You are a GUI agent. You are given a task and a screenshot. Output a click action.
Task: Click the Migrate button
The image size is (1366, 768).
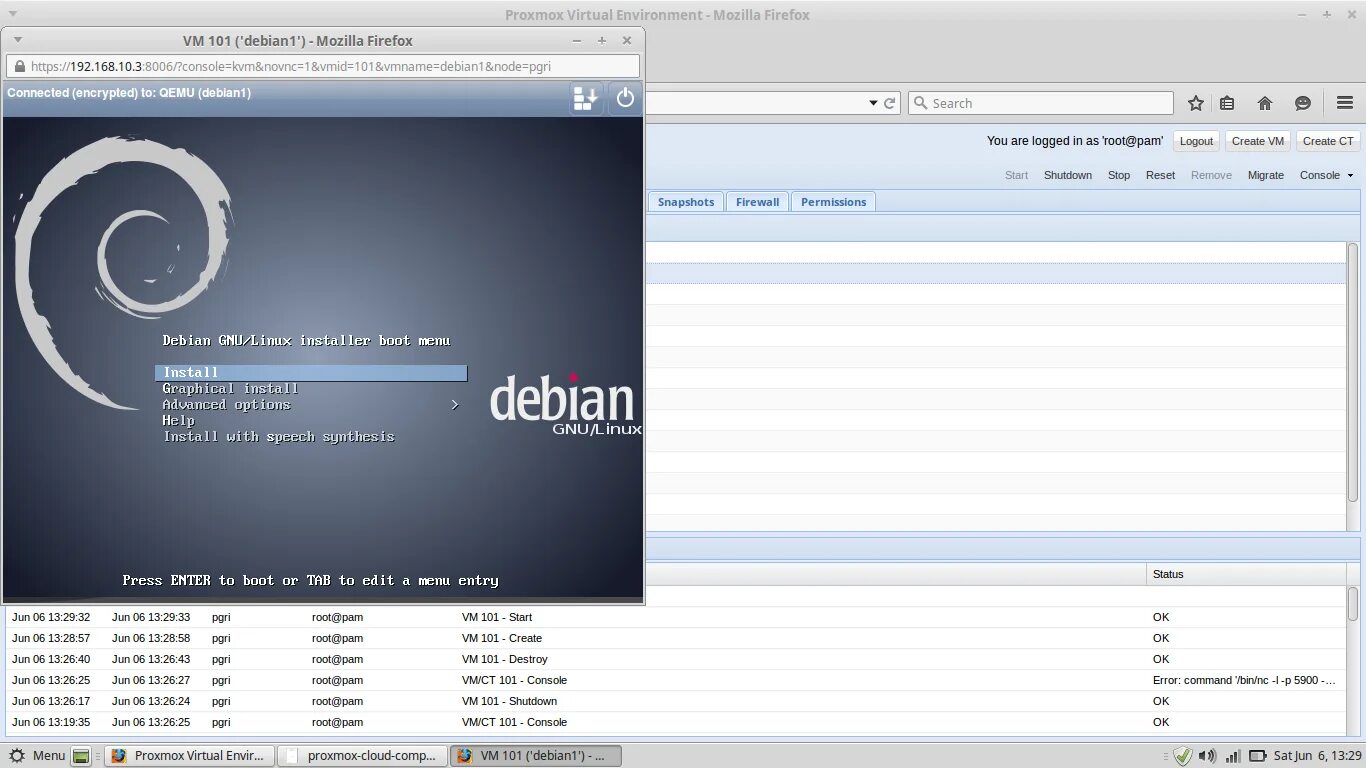click(x=1265, y=175)
